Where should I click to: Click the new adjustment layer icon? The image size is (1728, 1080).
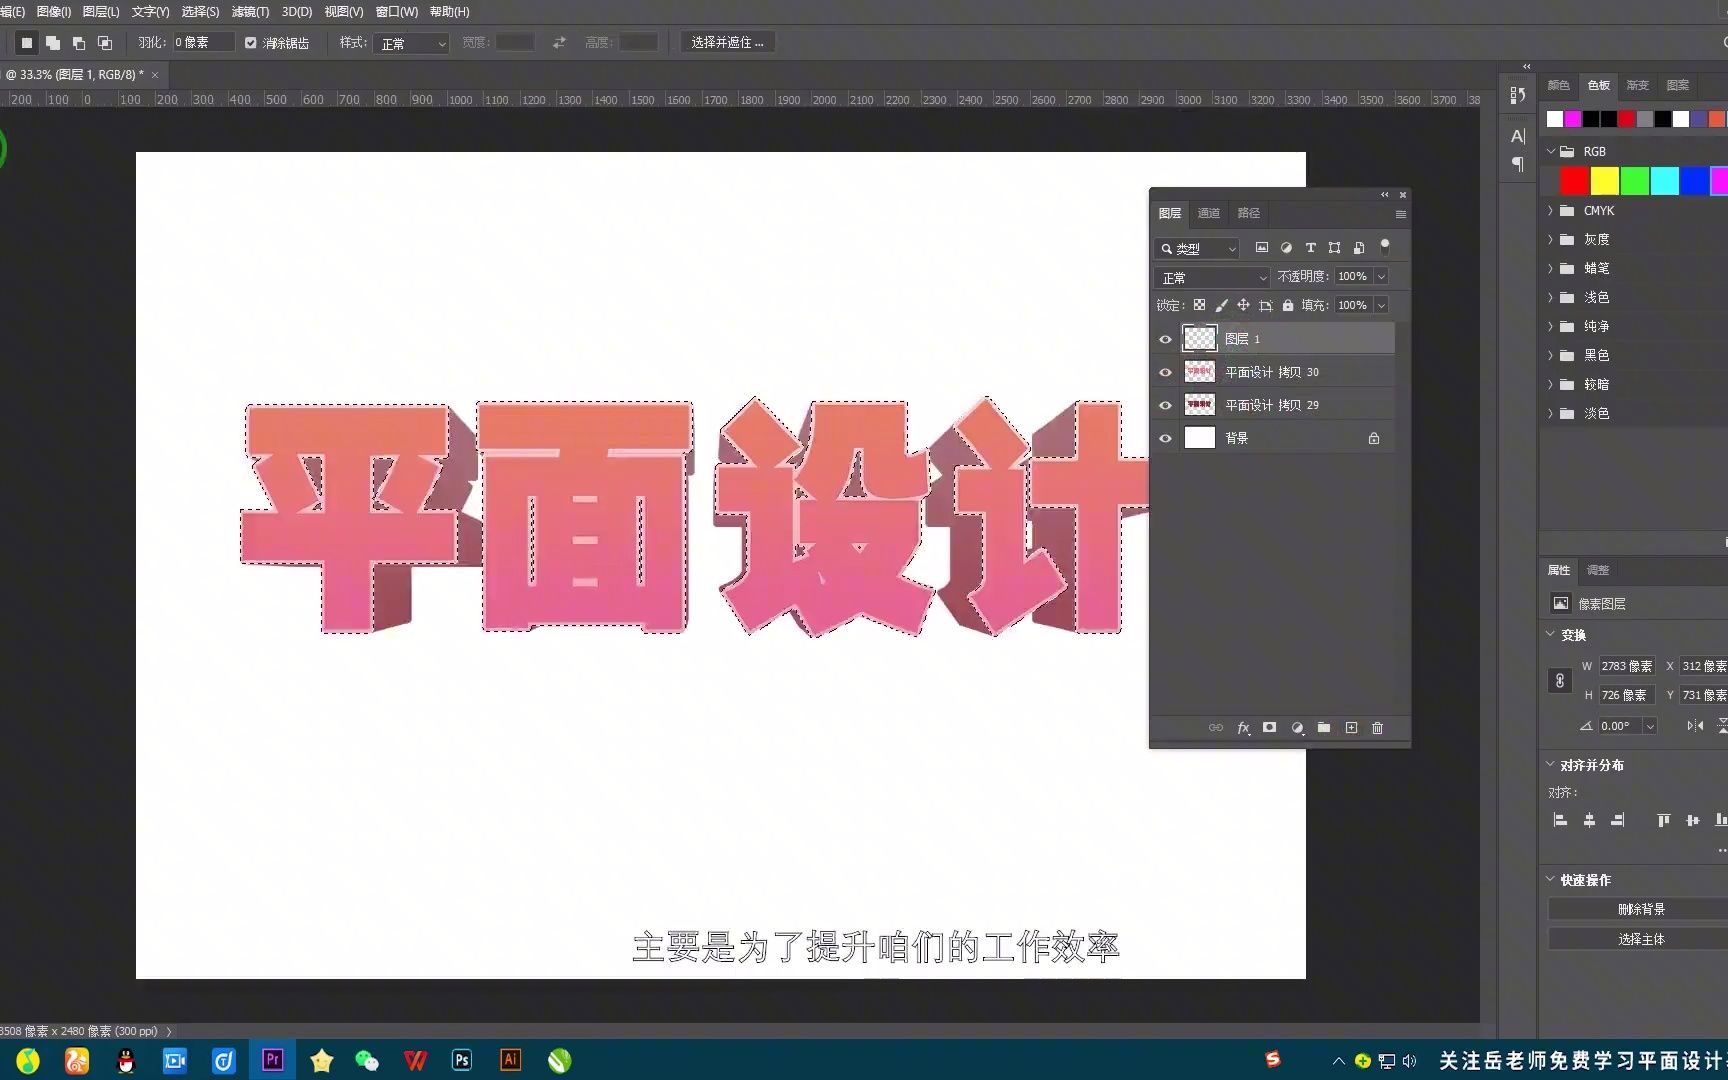click(x=1297, y=728)
